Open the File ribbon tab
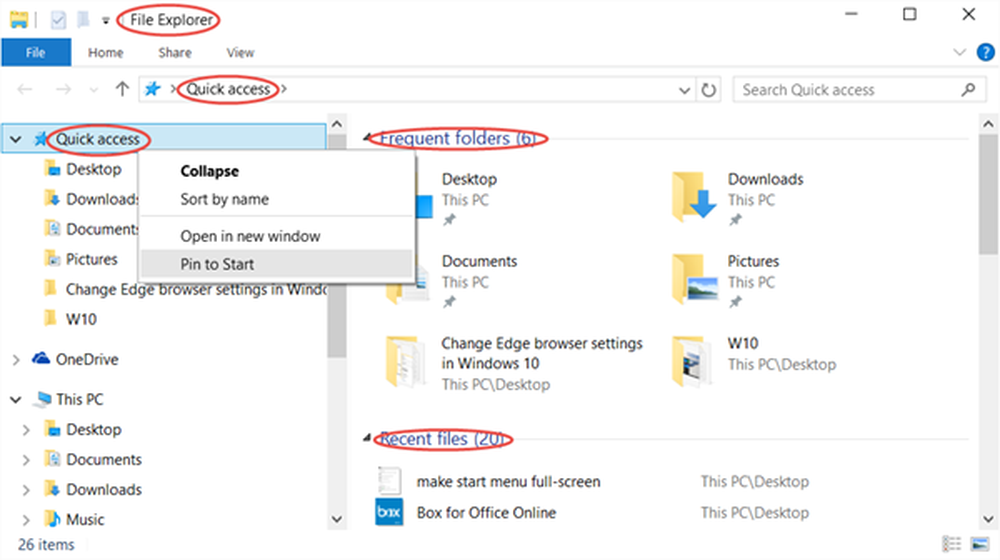The width and height of the screenshot is (1000, 560). coord(36,52)
